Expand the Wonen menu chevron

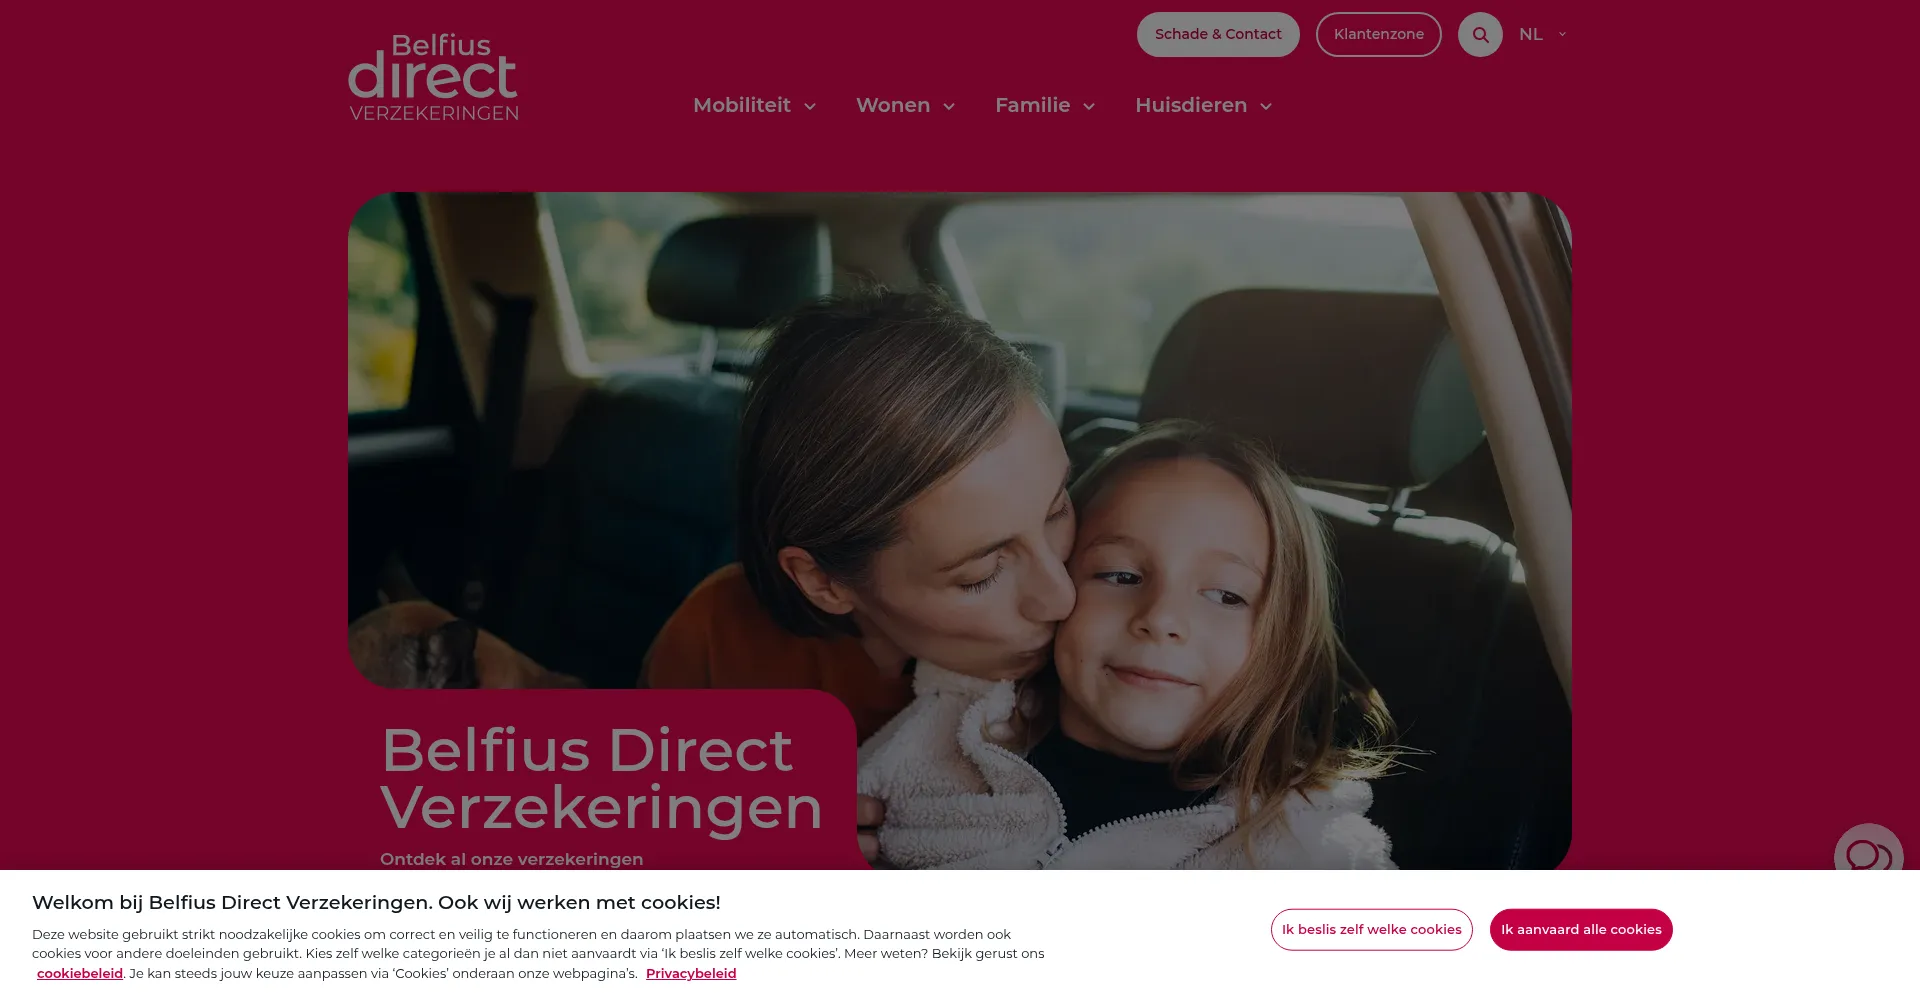click(x=949, y=106)
